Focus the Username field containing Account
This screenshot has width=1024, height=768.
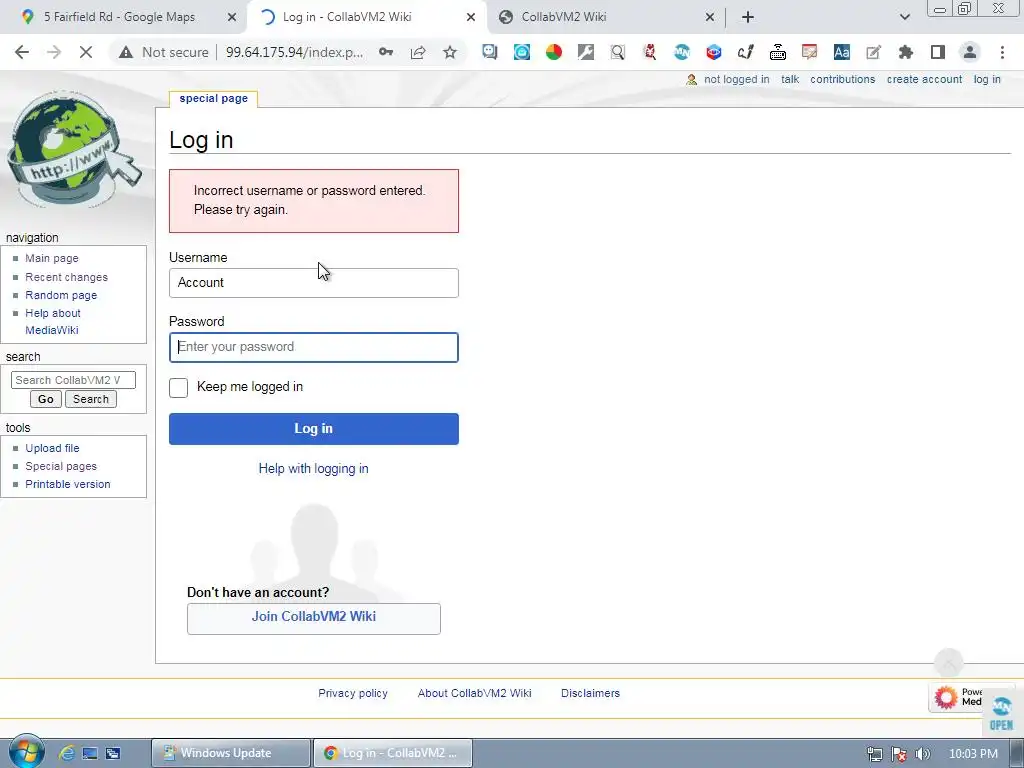tap(313, 283)
